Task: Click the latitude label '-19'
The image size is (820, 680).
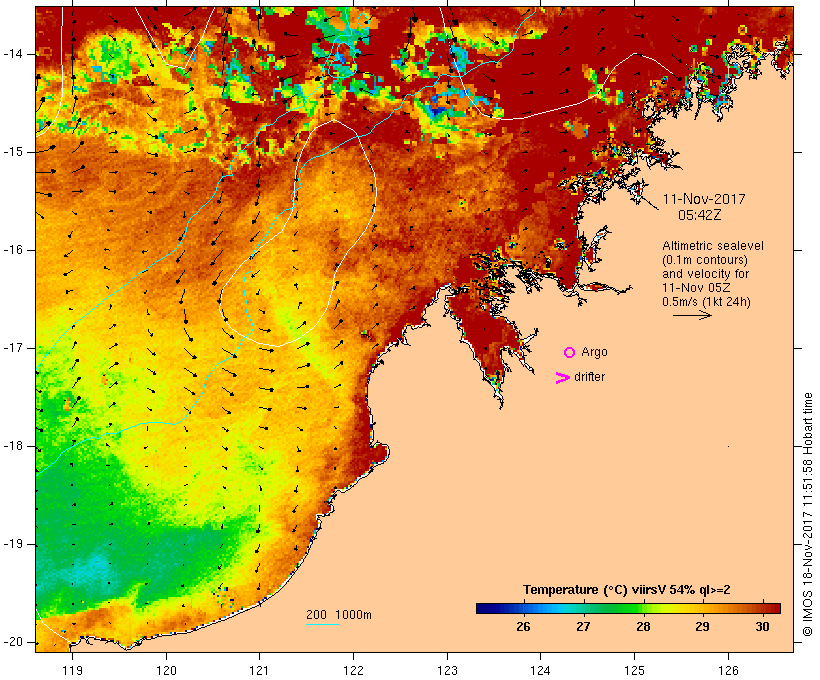Action: [13, 545]
